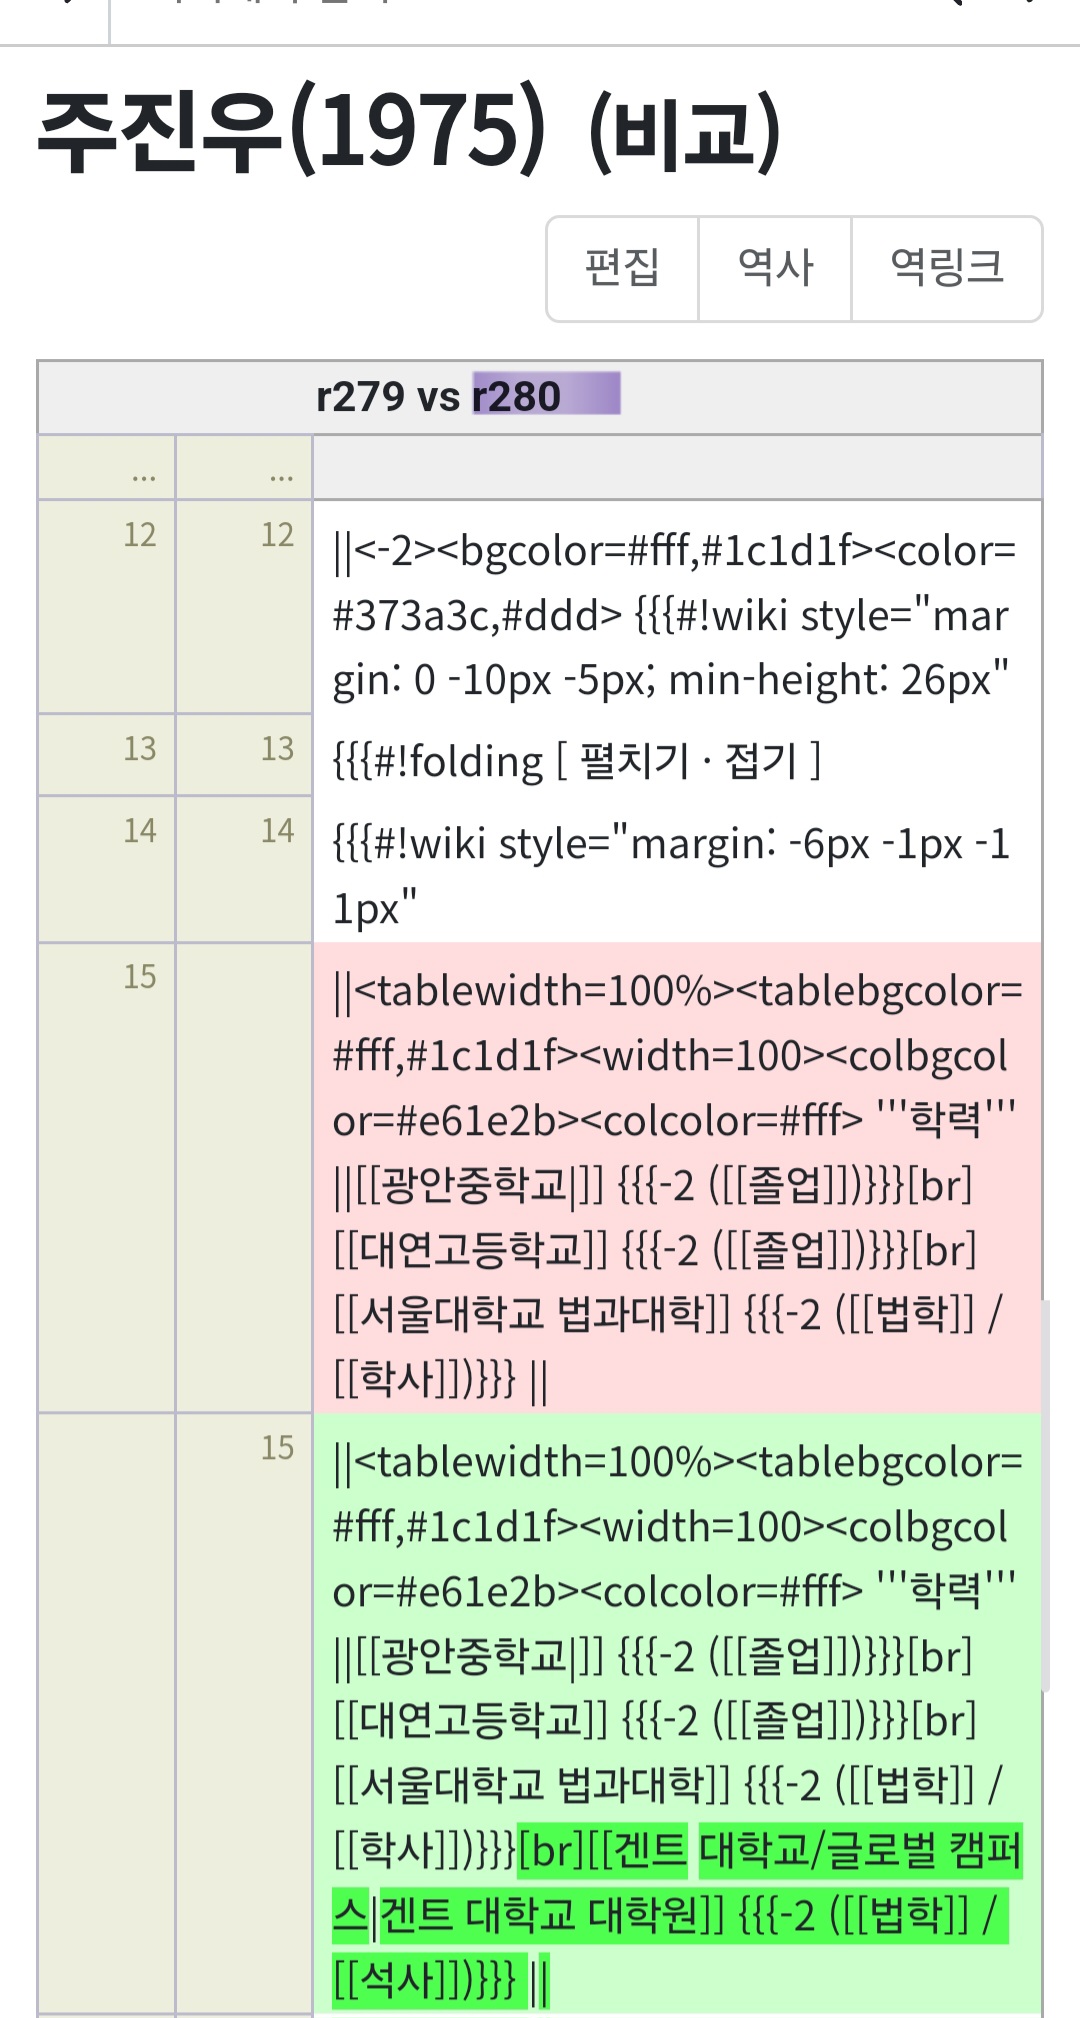Expand hidden lines via left ellipsis
The height and width of the screenshot is (2018, 1080).
[143, 475]
